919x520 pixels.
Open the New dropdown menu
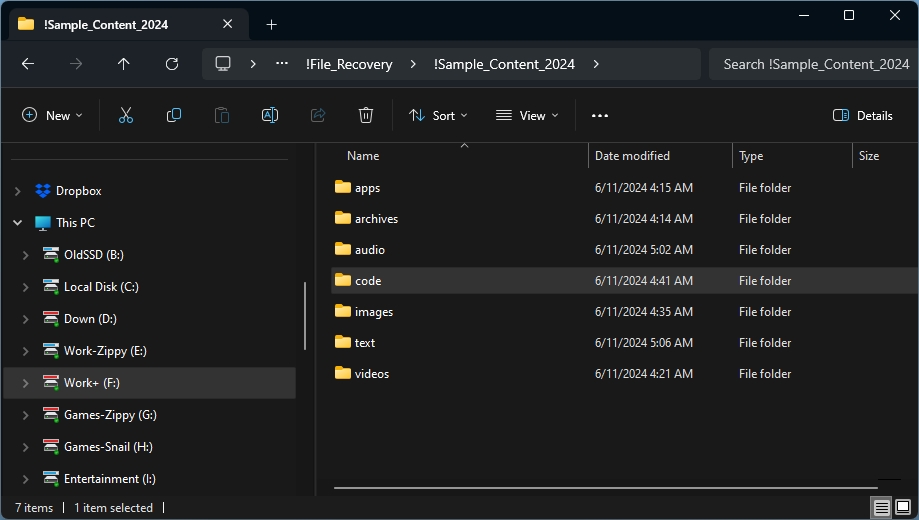point(52,115)
